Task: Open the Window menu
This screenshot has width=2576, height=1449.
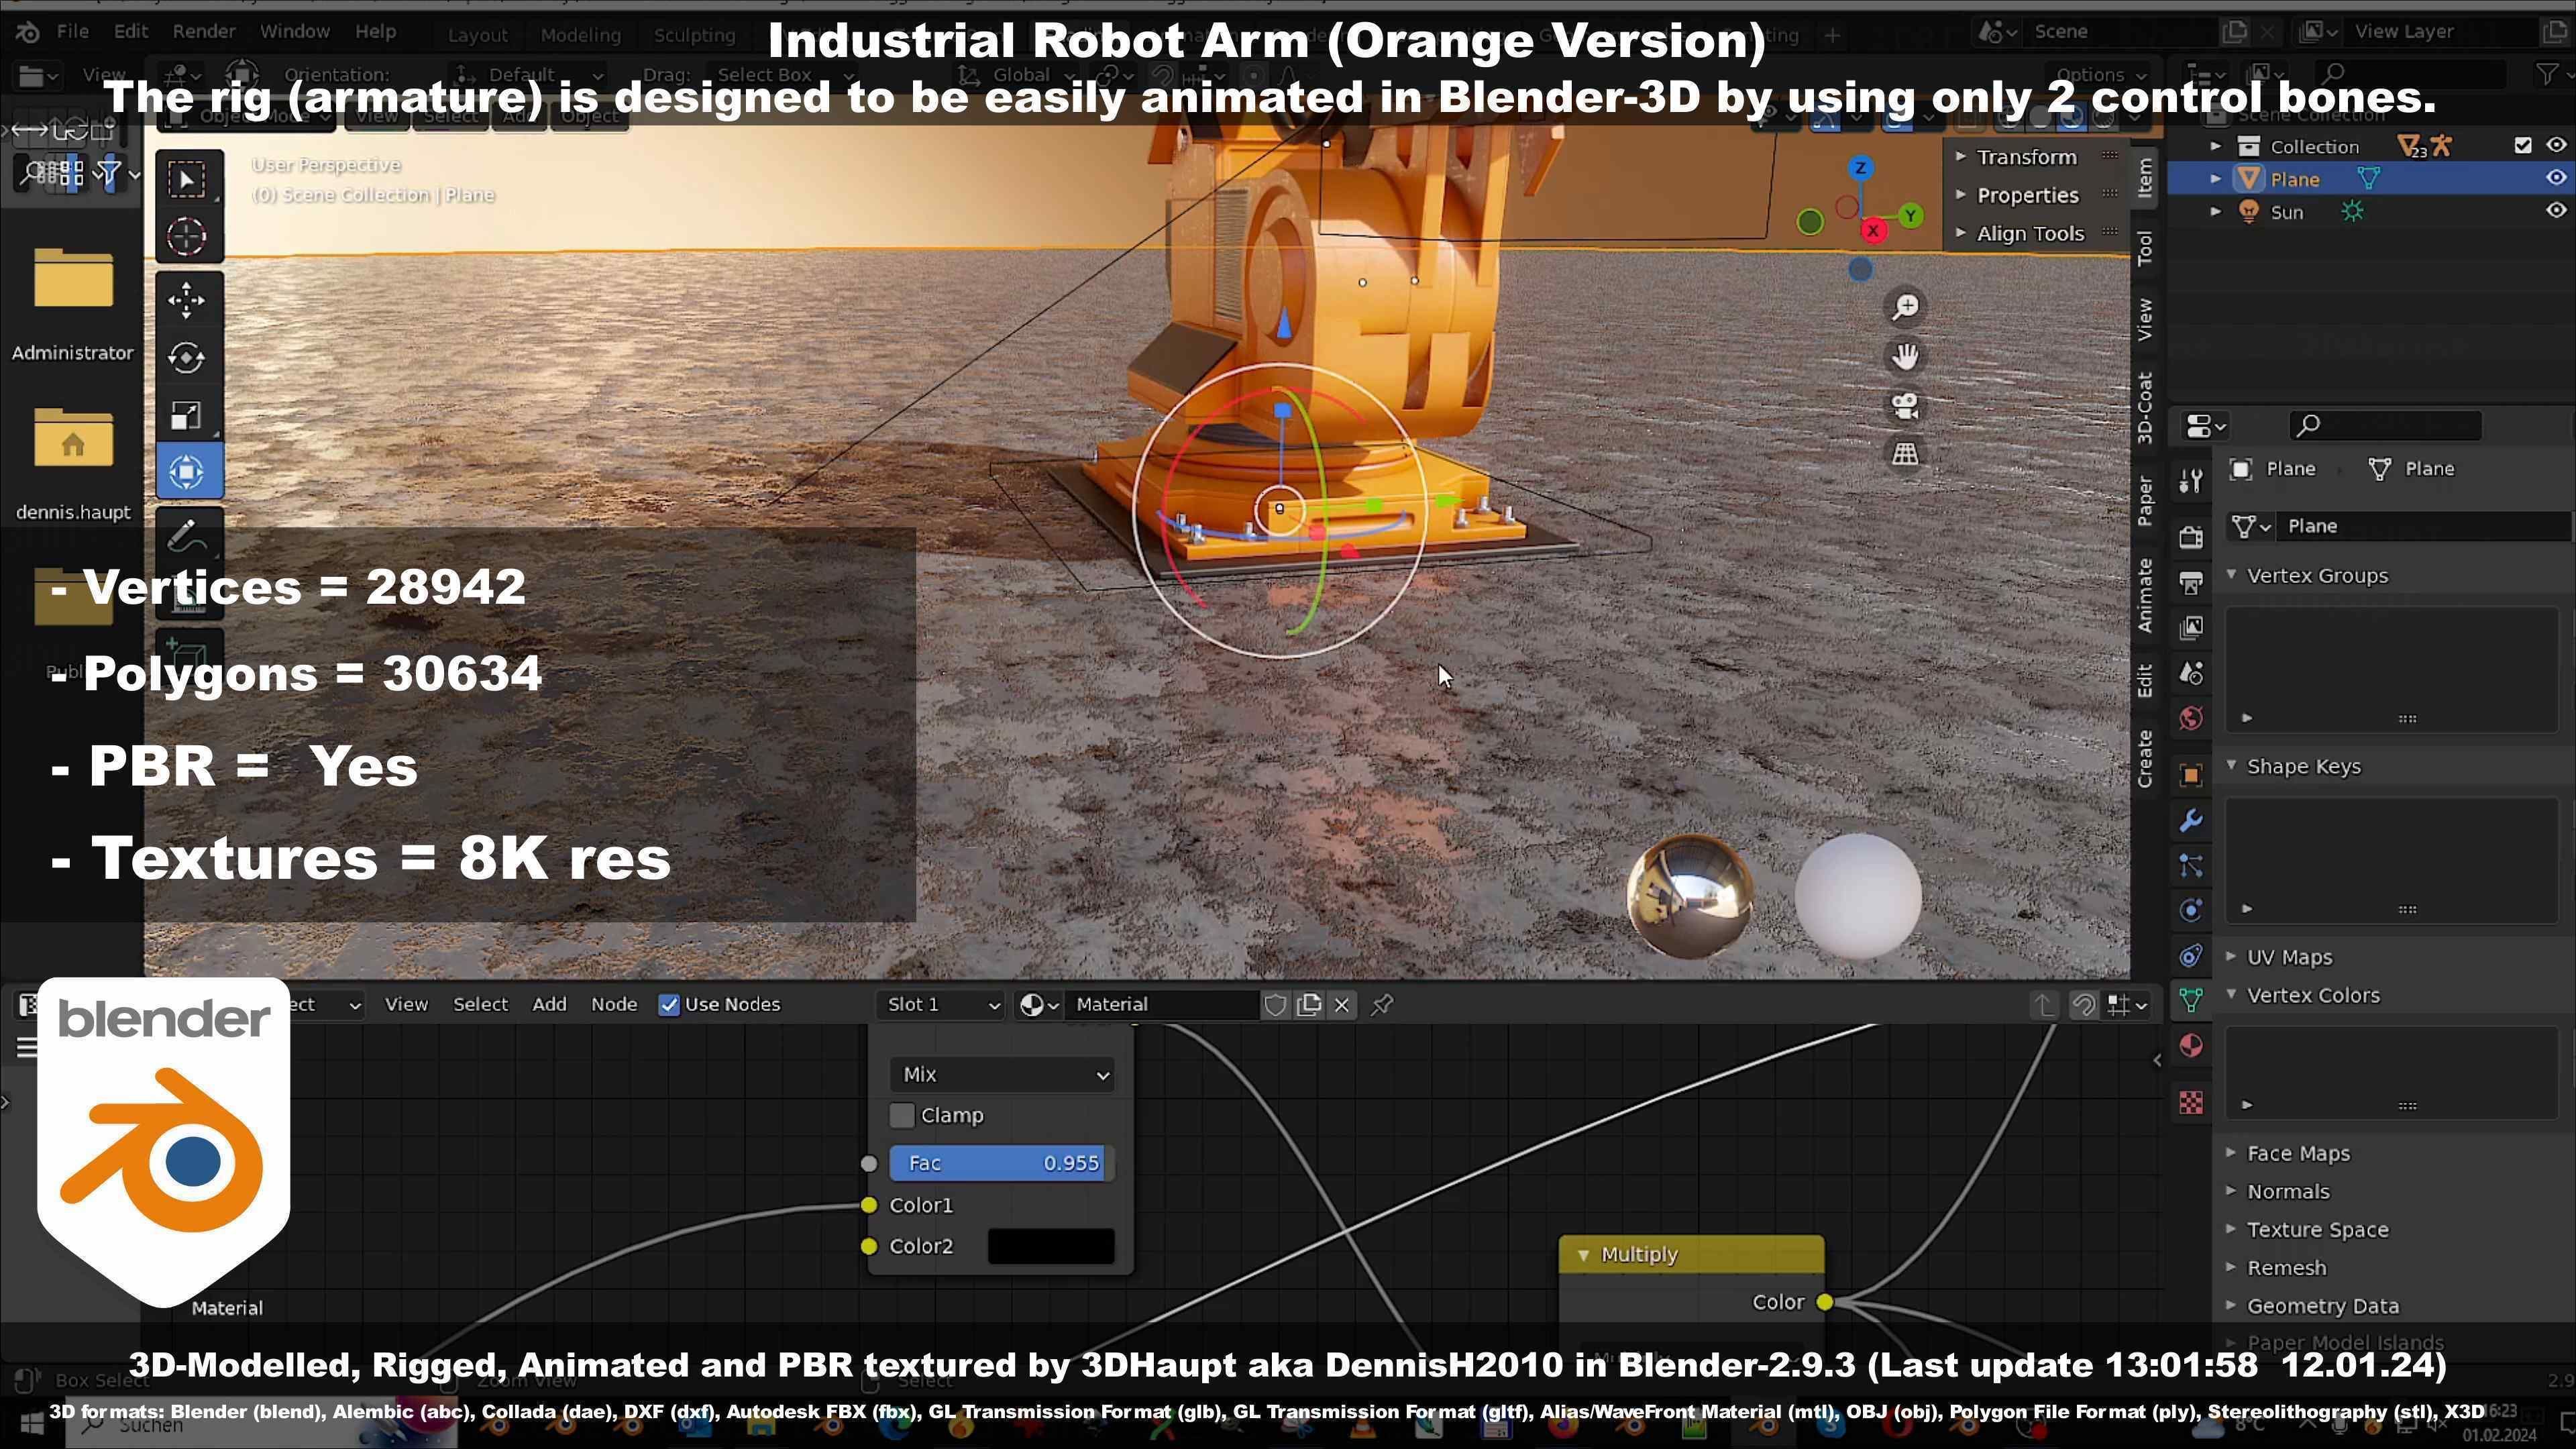Action: click(x=294, y=31)
